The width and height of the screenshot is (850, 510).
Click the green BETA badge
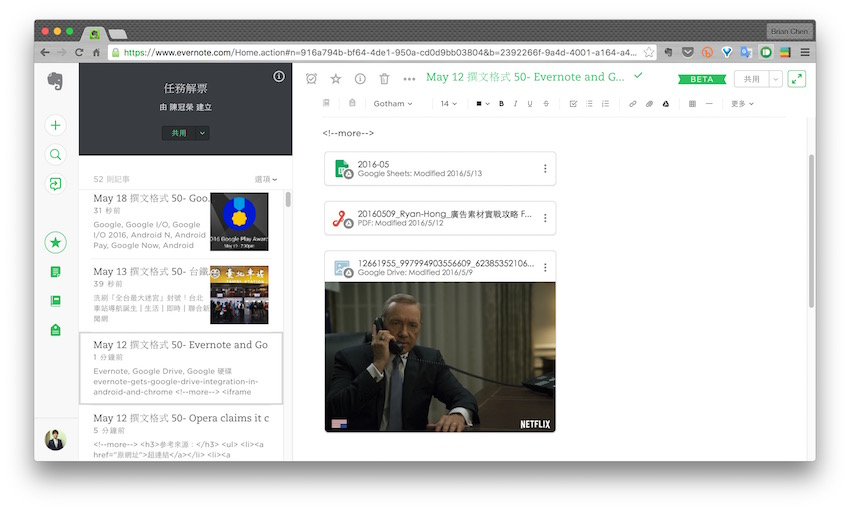[702, 79]
